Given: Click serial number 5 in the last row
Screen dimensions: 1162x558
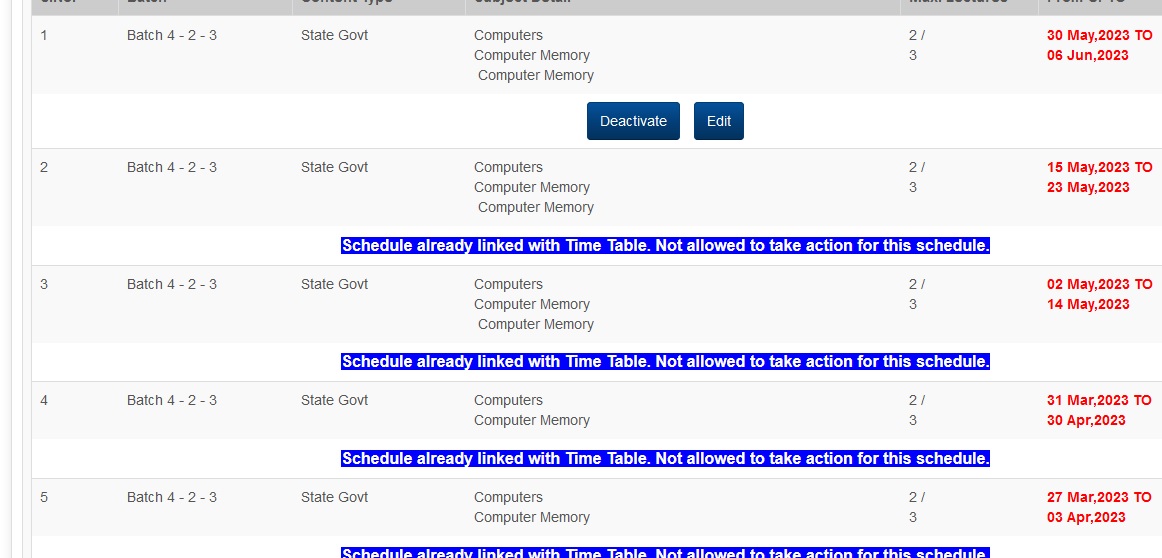Looking at the screenshot, I should click(x=44, y=498).
